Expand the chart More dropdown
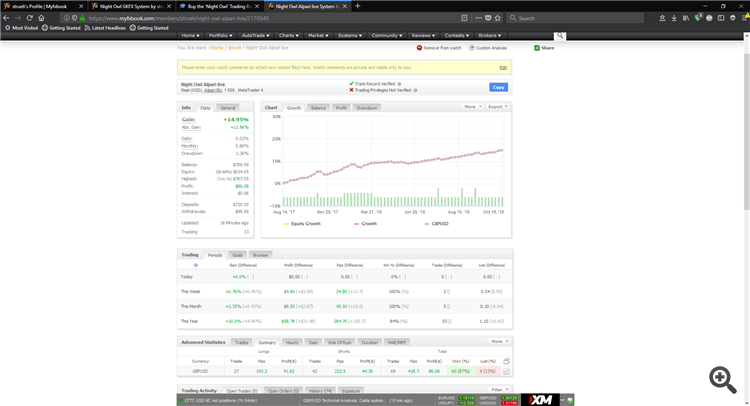750x406 pixels. click(473, 107)
